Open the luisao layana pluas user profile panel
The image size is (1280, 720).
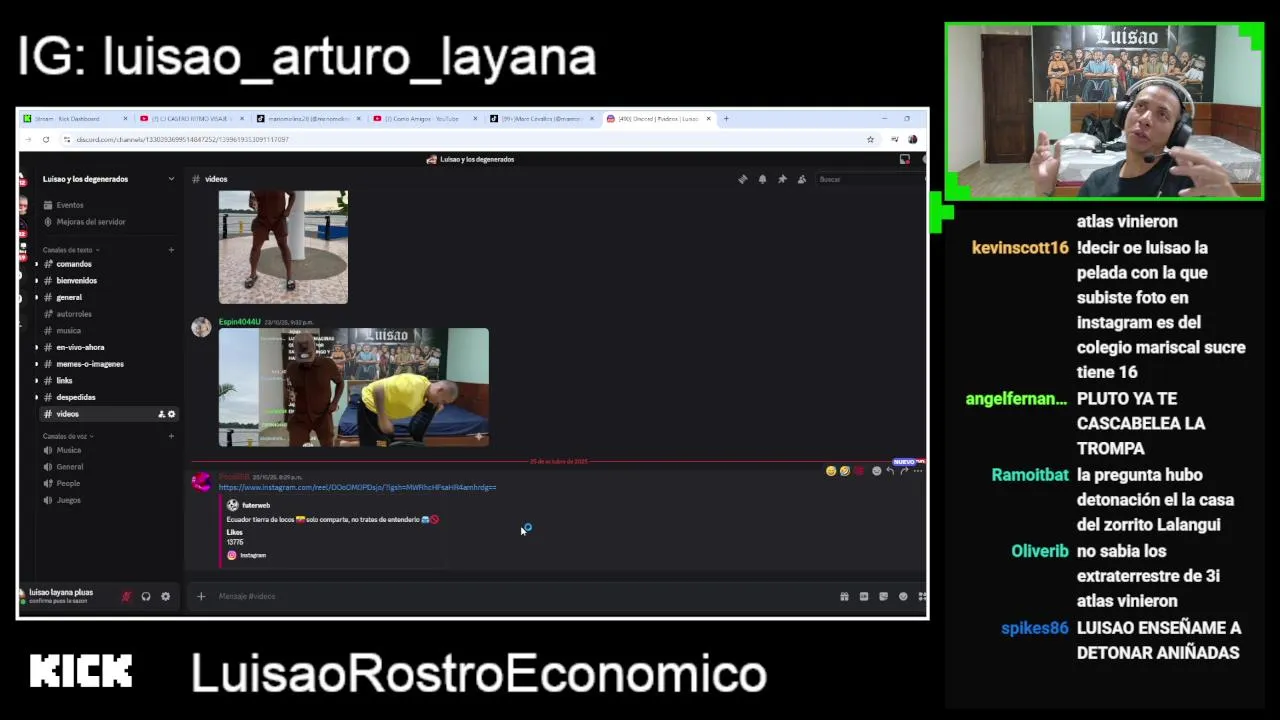pyautogui.click(x=60, y=596)
